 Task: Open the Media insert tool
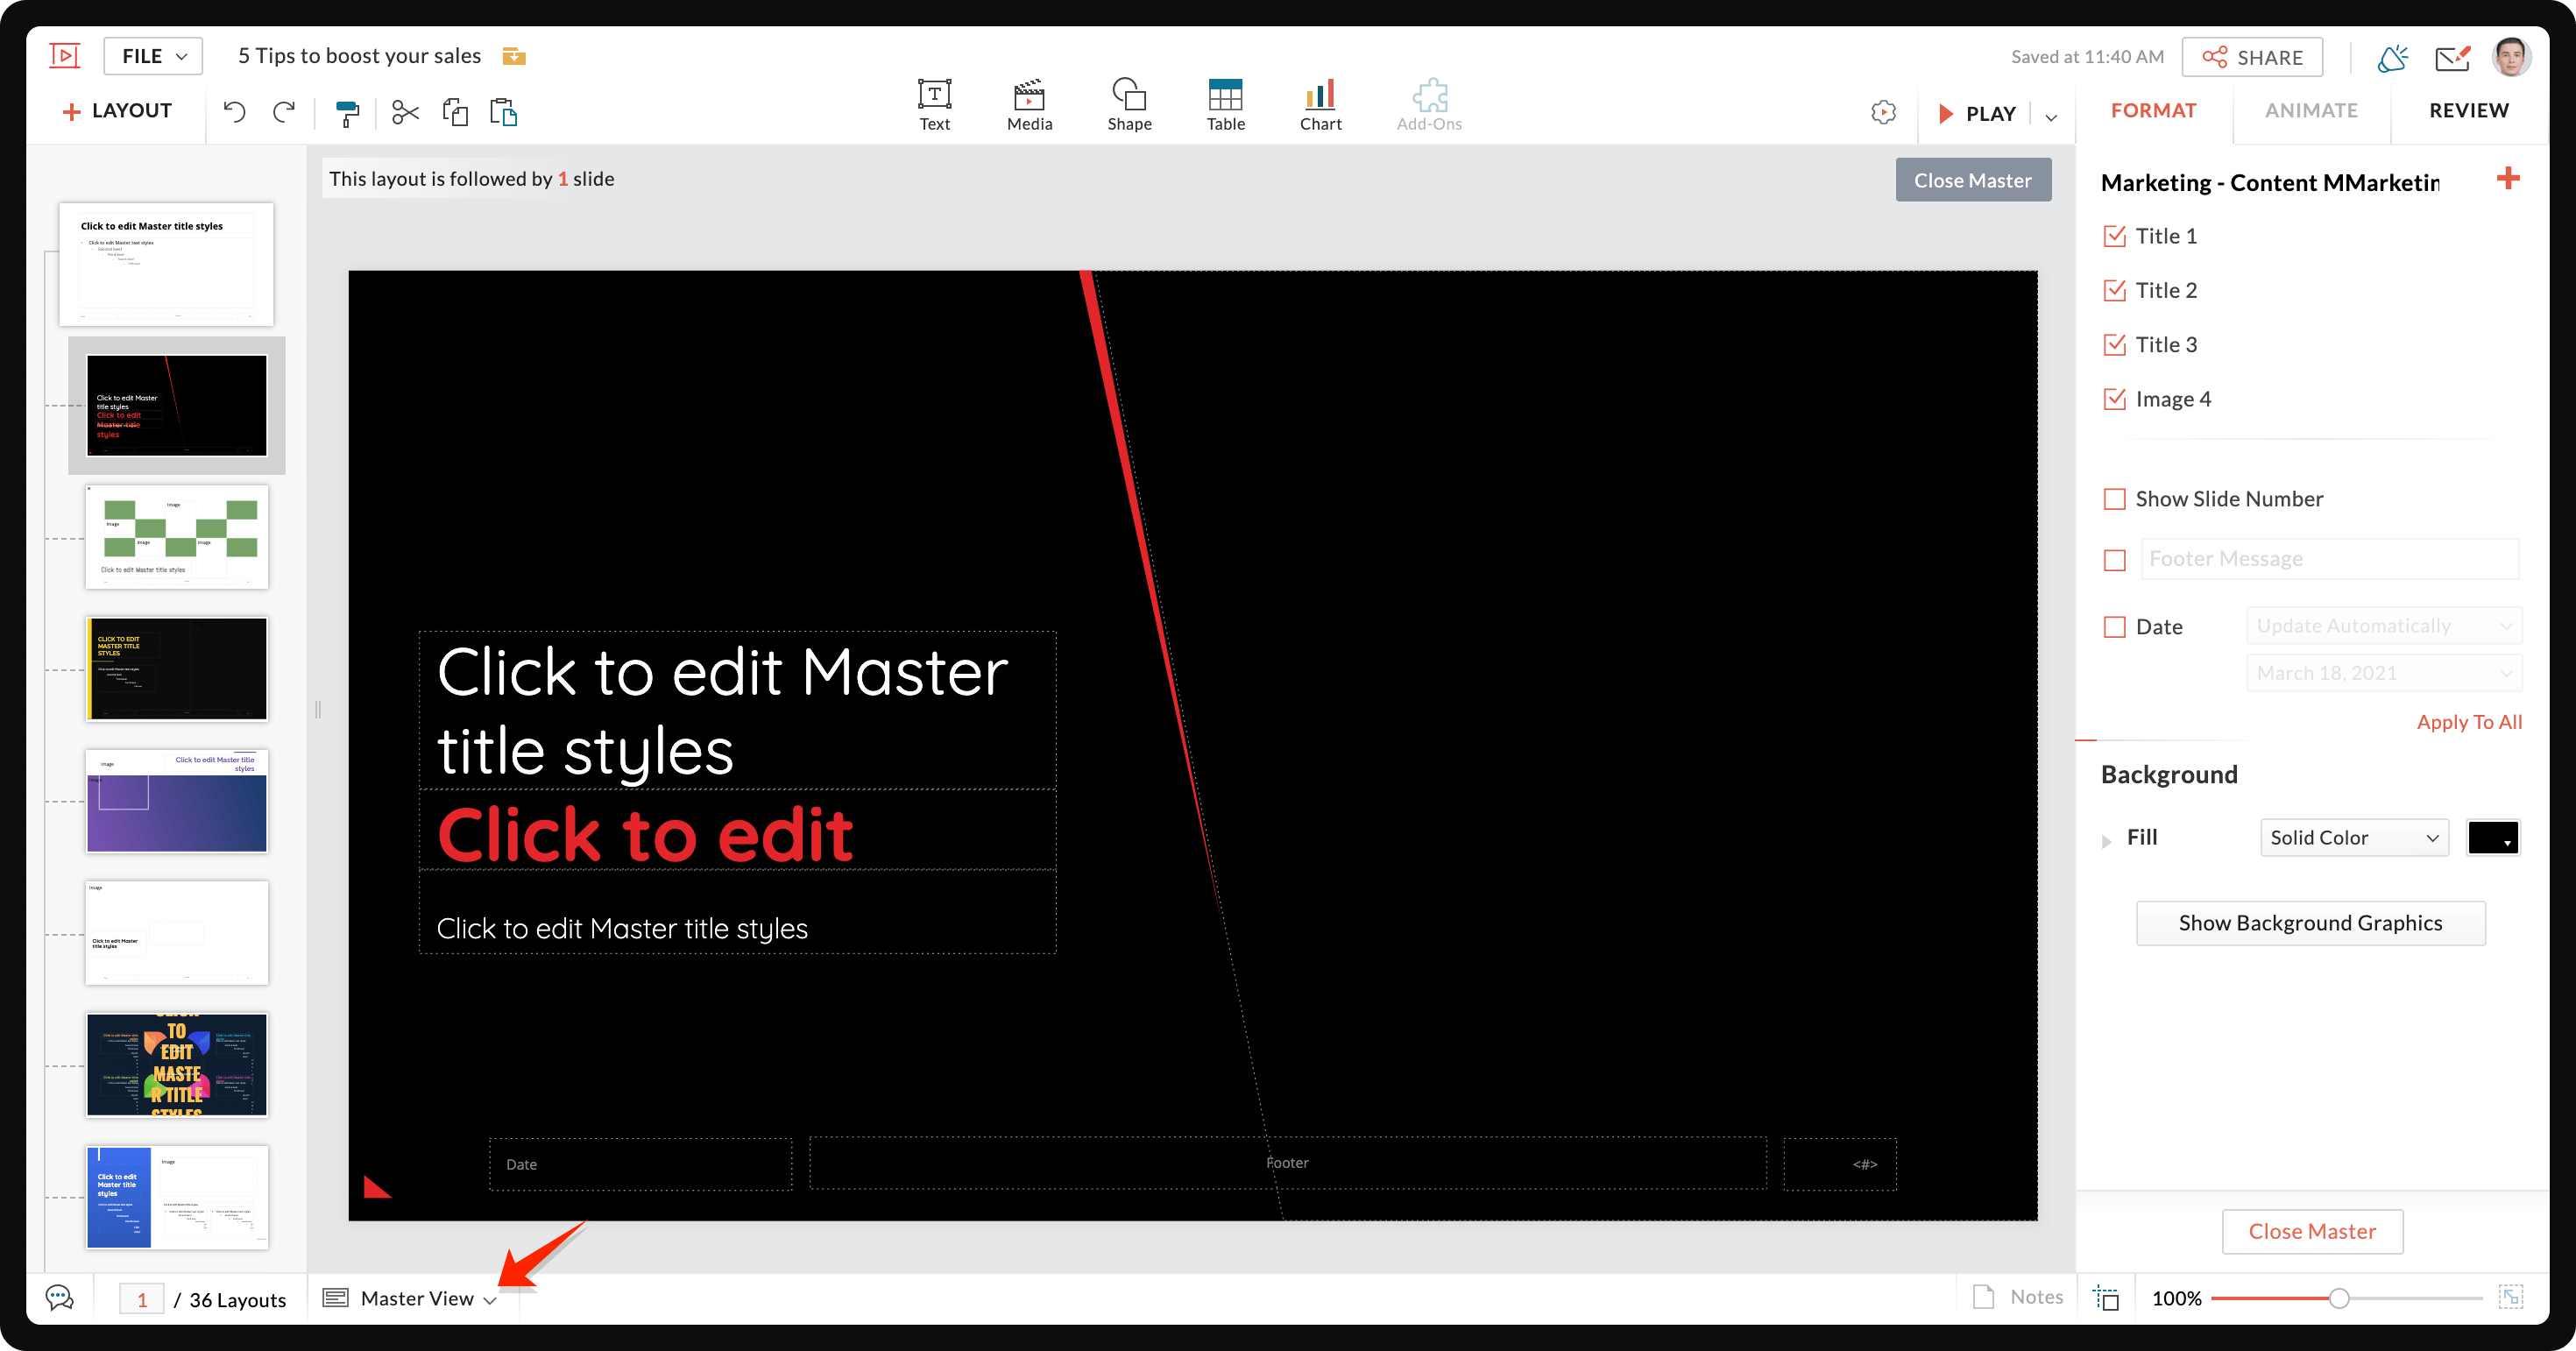(1029, 104)
